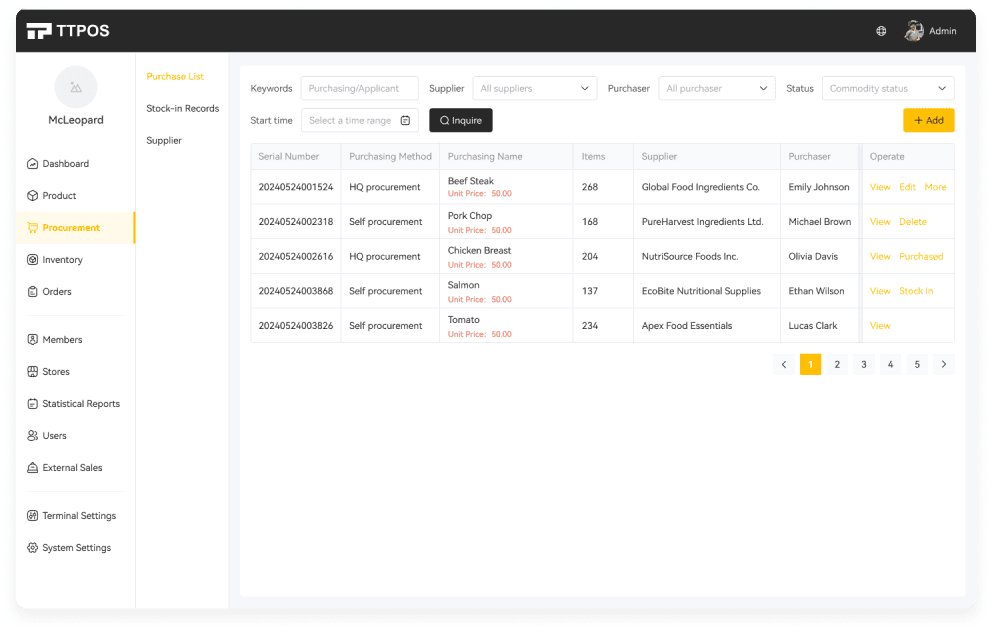992x633 pixels.
Task: Select current page 1 button
Action: coord(810,364)
